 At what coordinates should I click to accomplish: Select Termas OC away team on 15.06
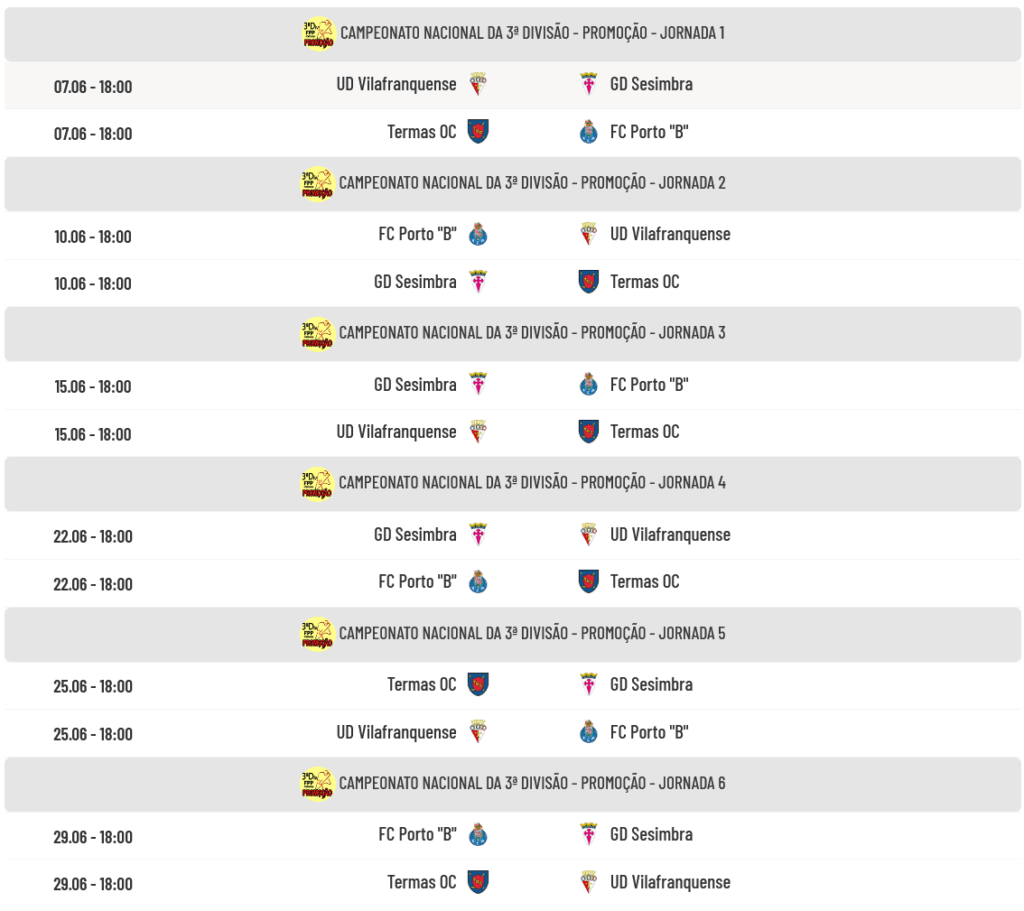[x=645, y=432]
